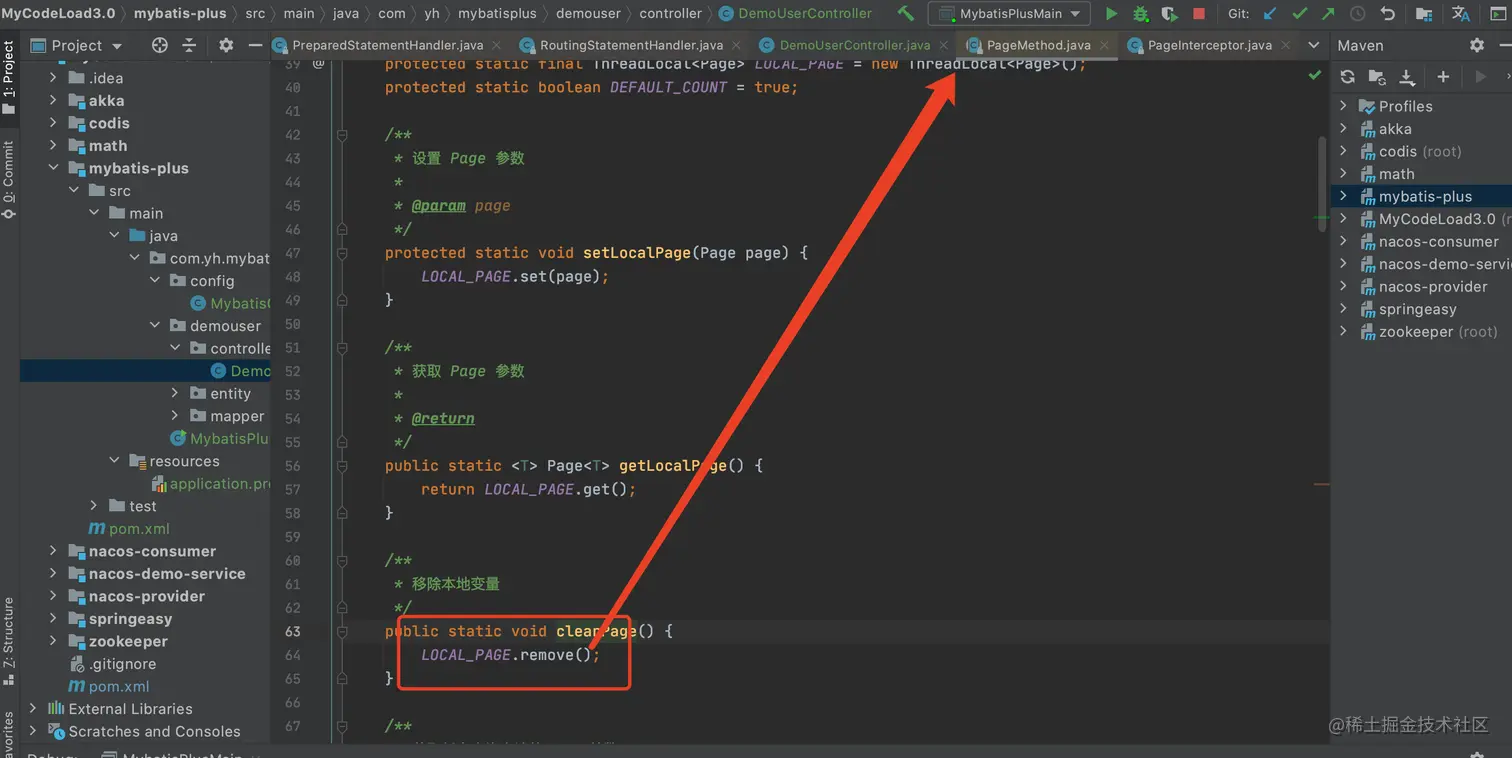Toggle code folding at line 63
Image resolution: width=1512 pixels, height=758 pixels.
coord(342,631)
